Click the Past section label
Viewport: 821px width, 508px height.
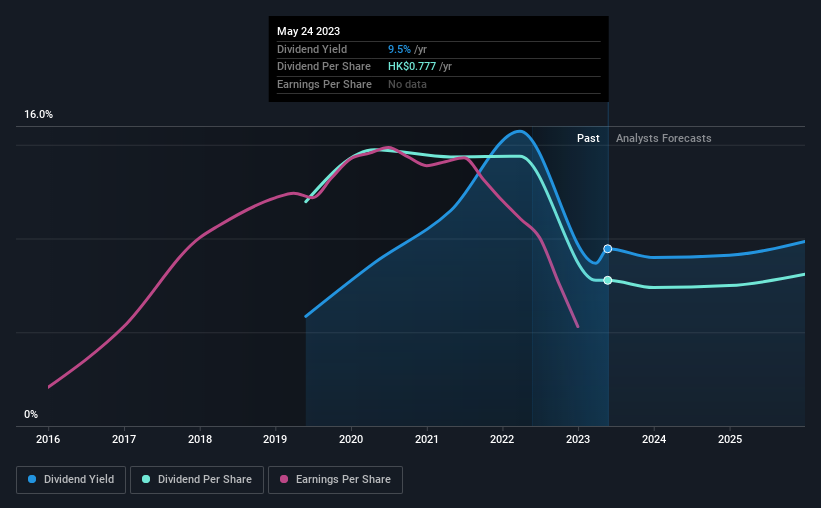click(588, 138)
